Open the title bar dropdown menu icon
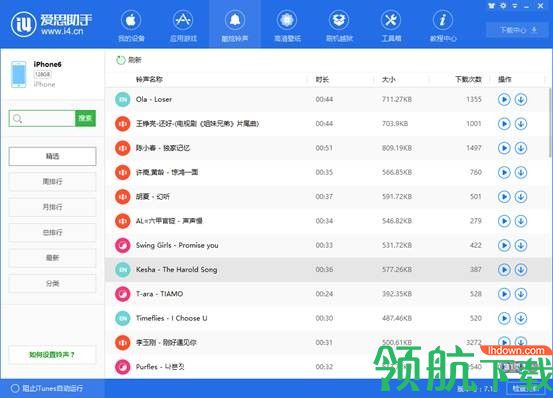This screenshot has height=398, width=553. [x=515, y=6]
